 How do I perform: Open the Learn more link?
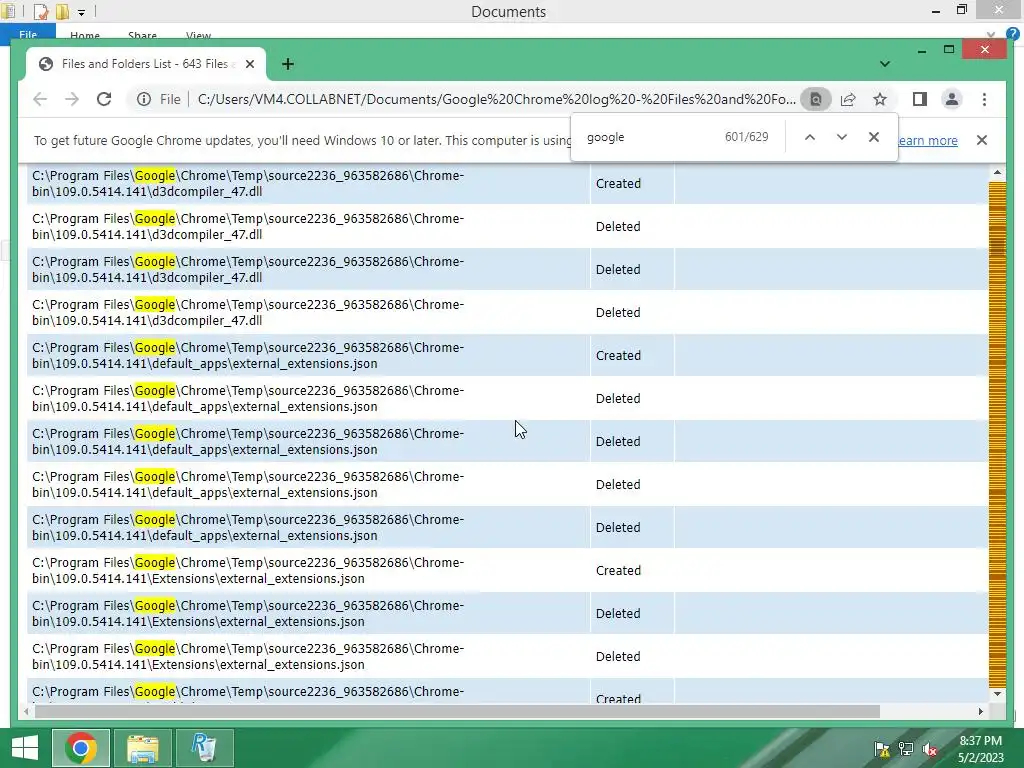927,140
